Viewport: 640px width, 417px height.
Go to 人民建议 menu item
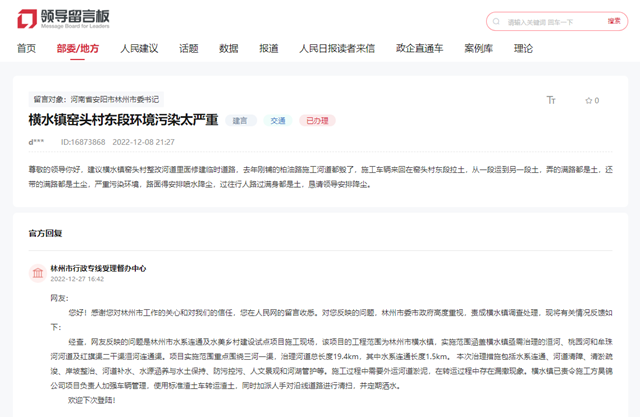[139, 48]
